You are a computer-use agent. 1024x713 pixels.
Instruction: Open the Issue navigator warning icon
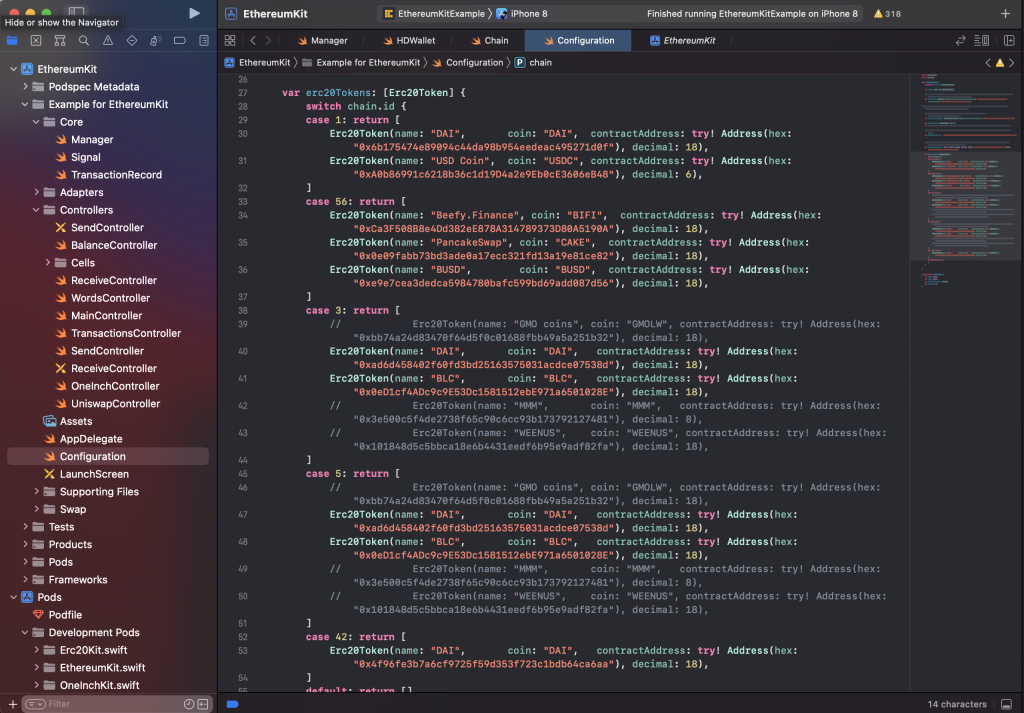coord(108,41)
